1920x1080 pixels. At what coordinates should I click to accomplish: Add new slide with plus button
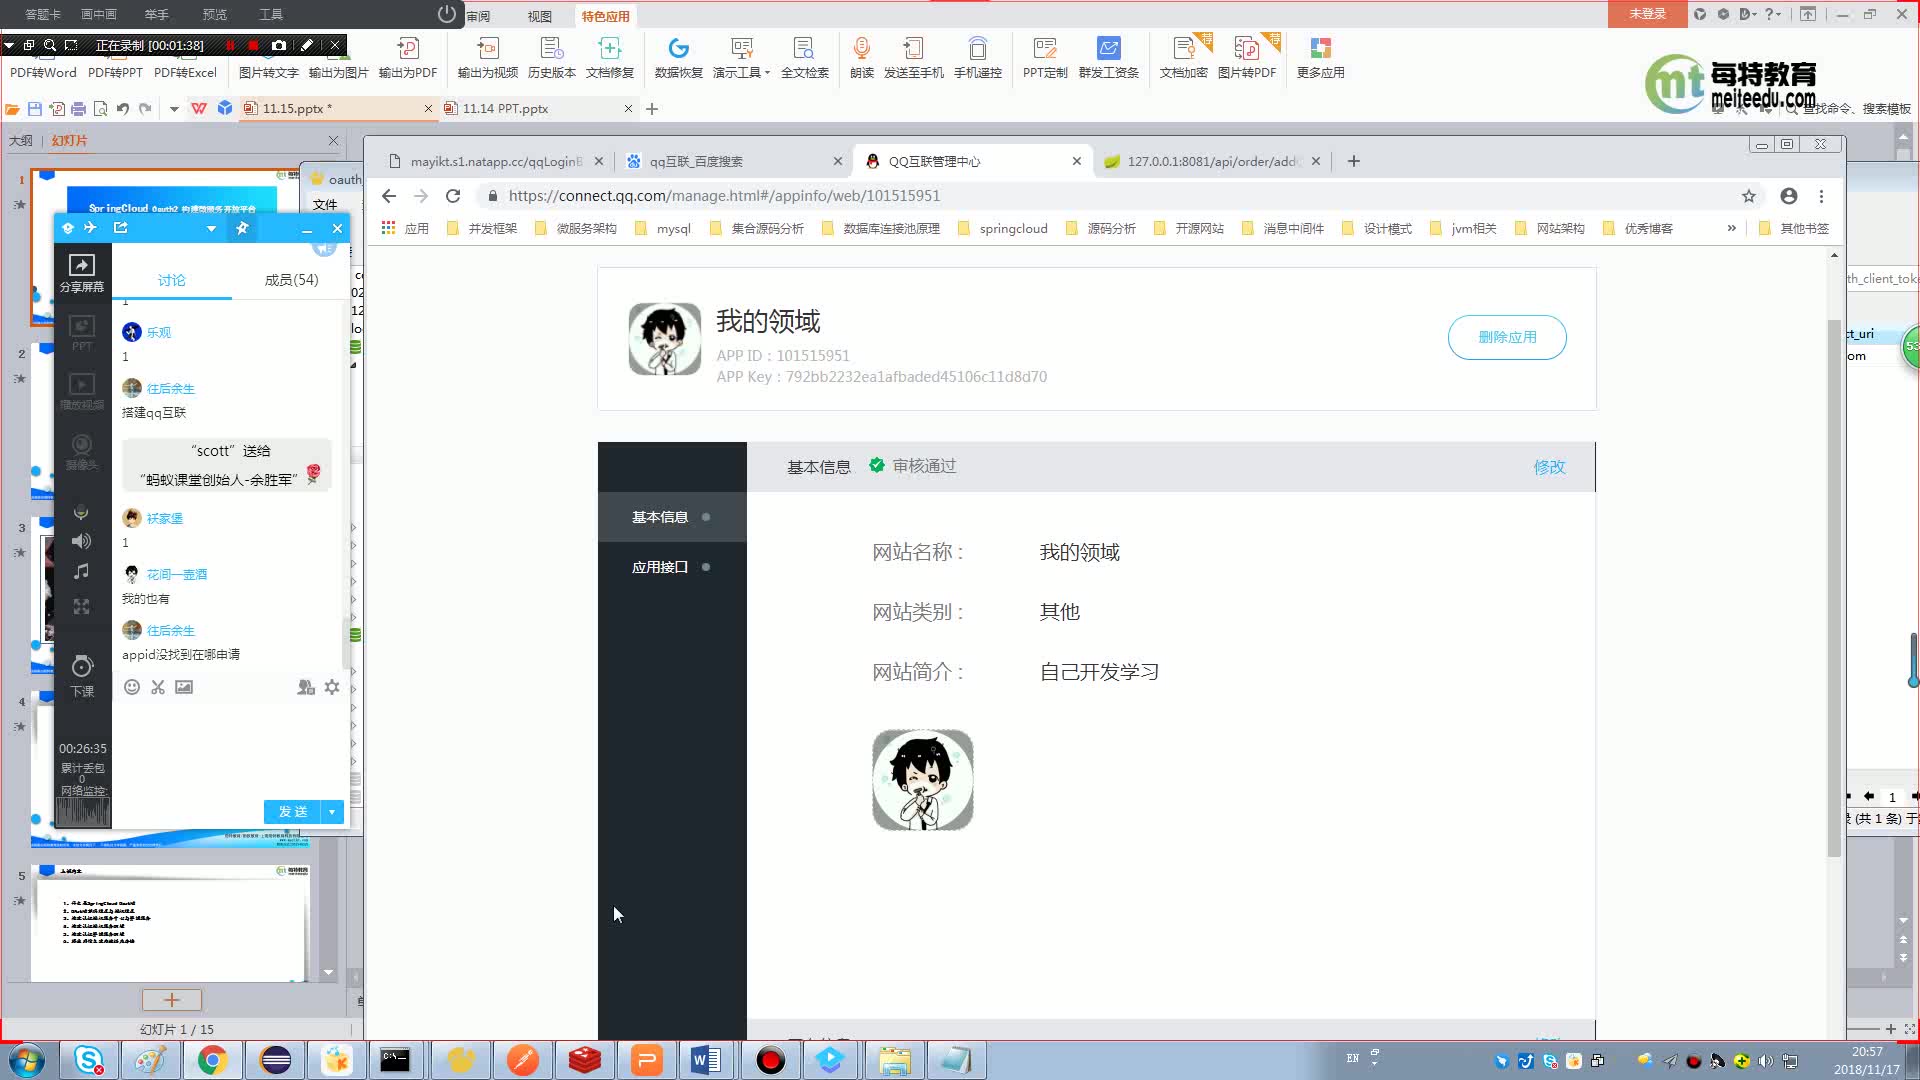point(172,1000)
